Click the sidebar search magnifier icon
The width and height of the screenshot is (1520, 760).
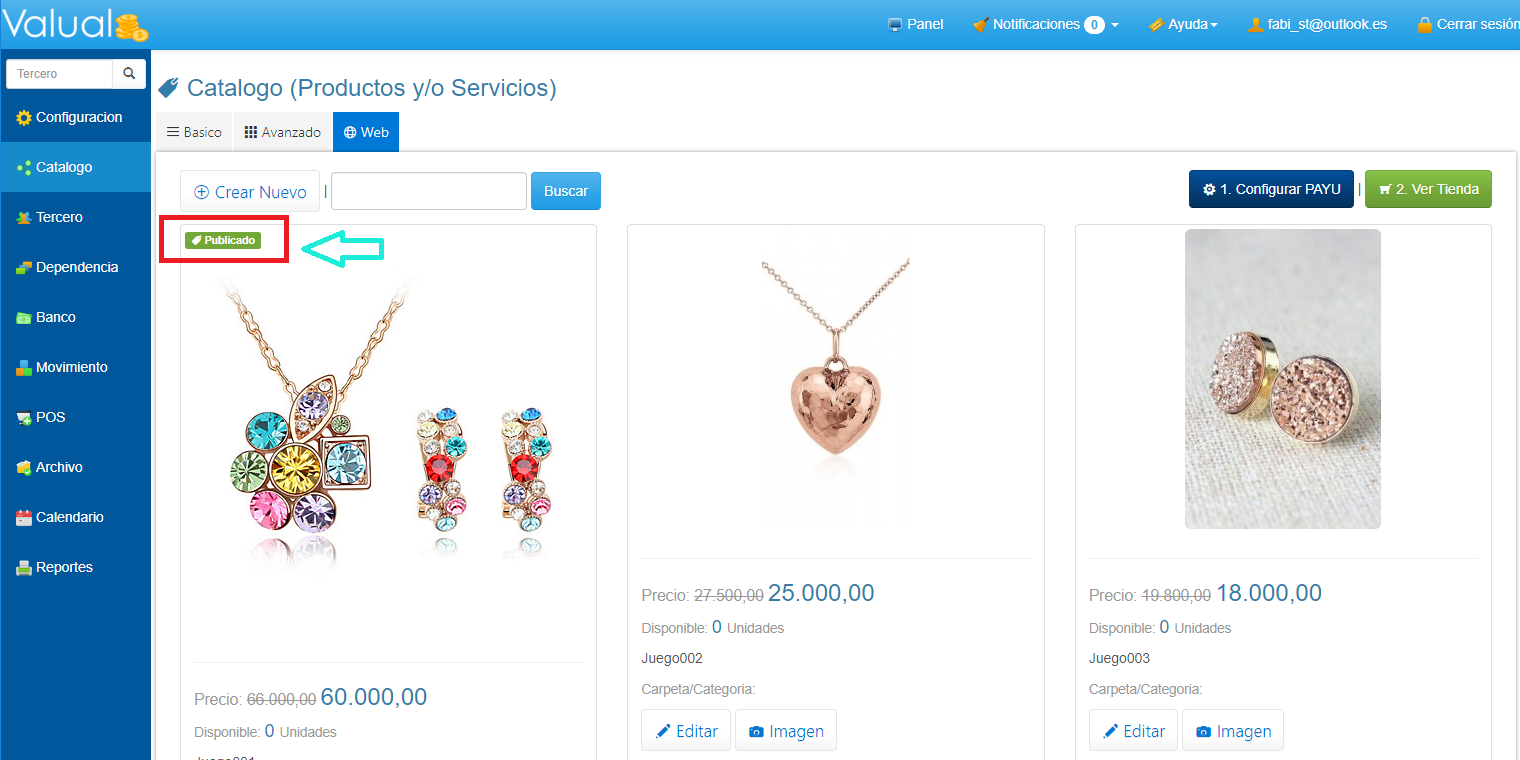(x=129, y=74)
